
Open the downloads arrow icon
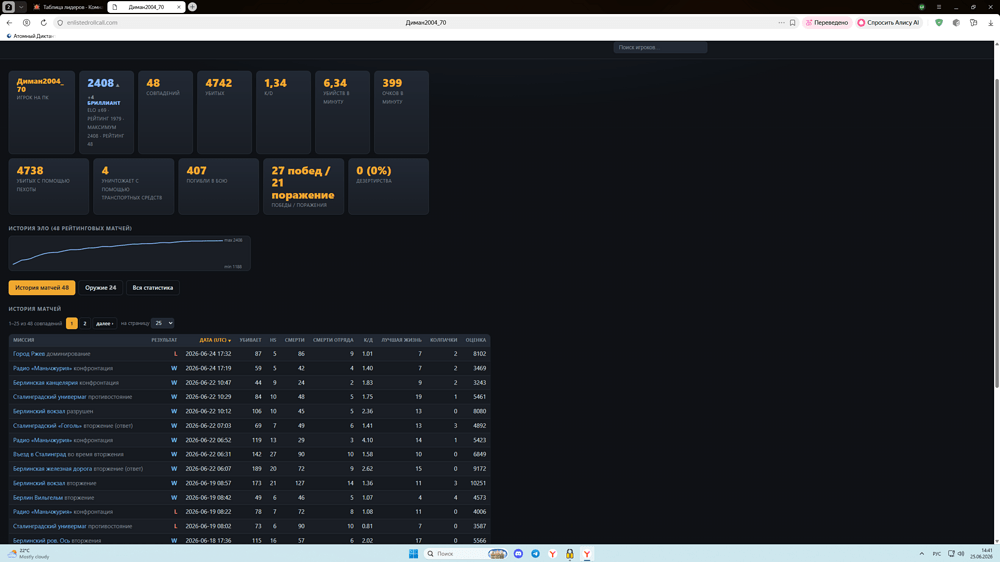[990, 22]
